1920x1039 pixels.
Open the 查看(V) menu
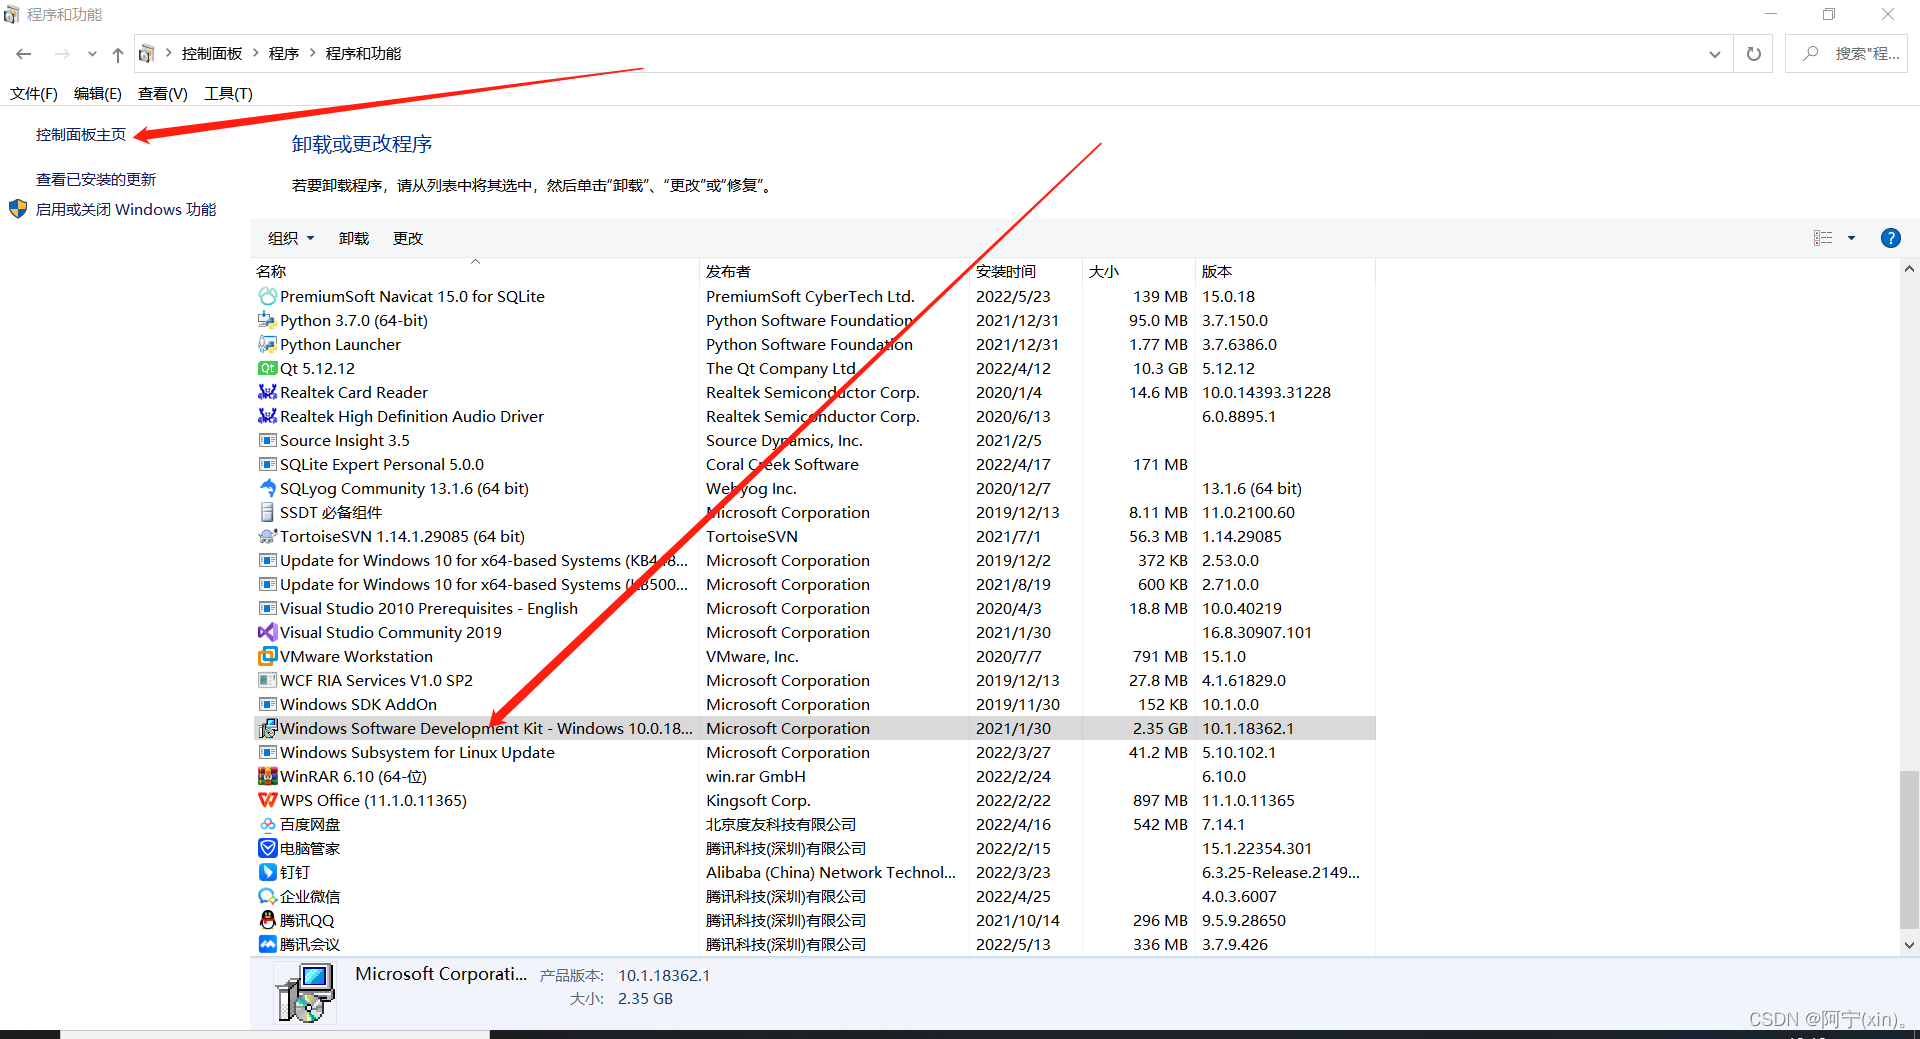pyautogui.click(x=163, y=94)
